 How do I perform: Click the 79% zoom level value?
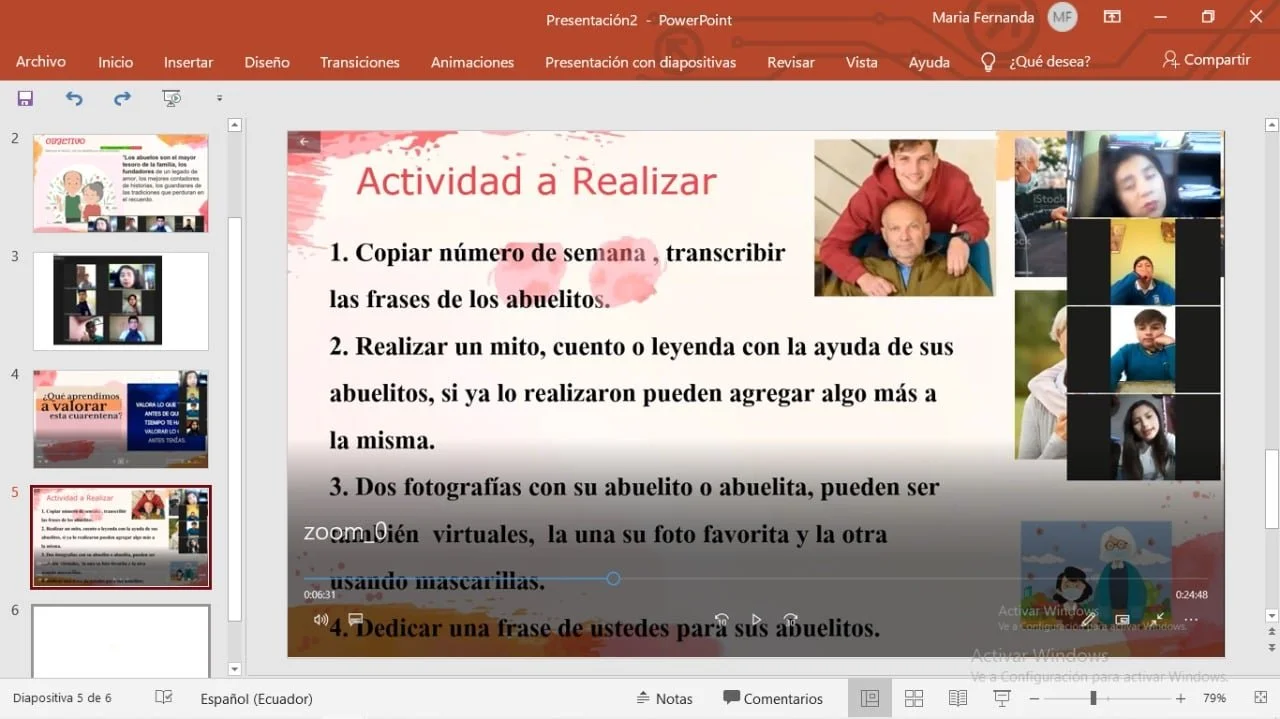1215,698
